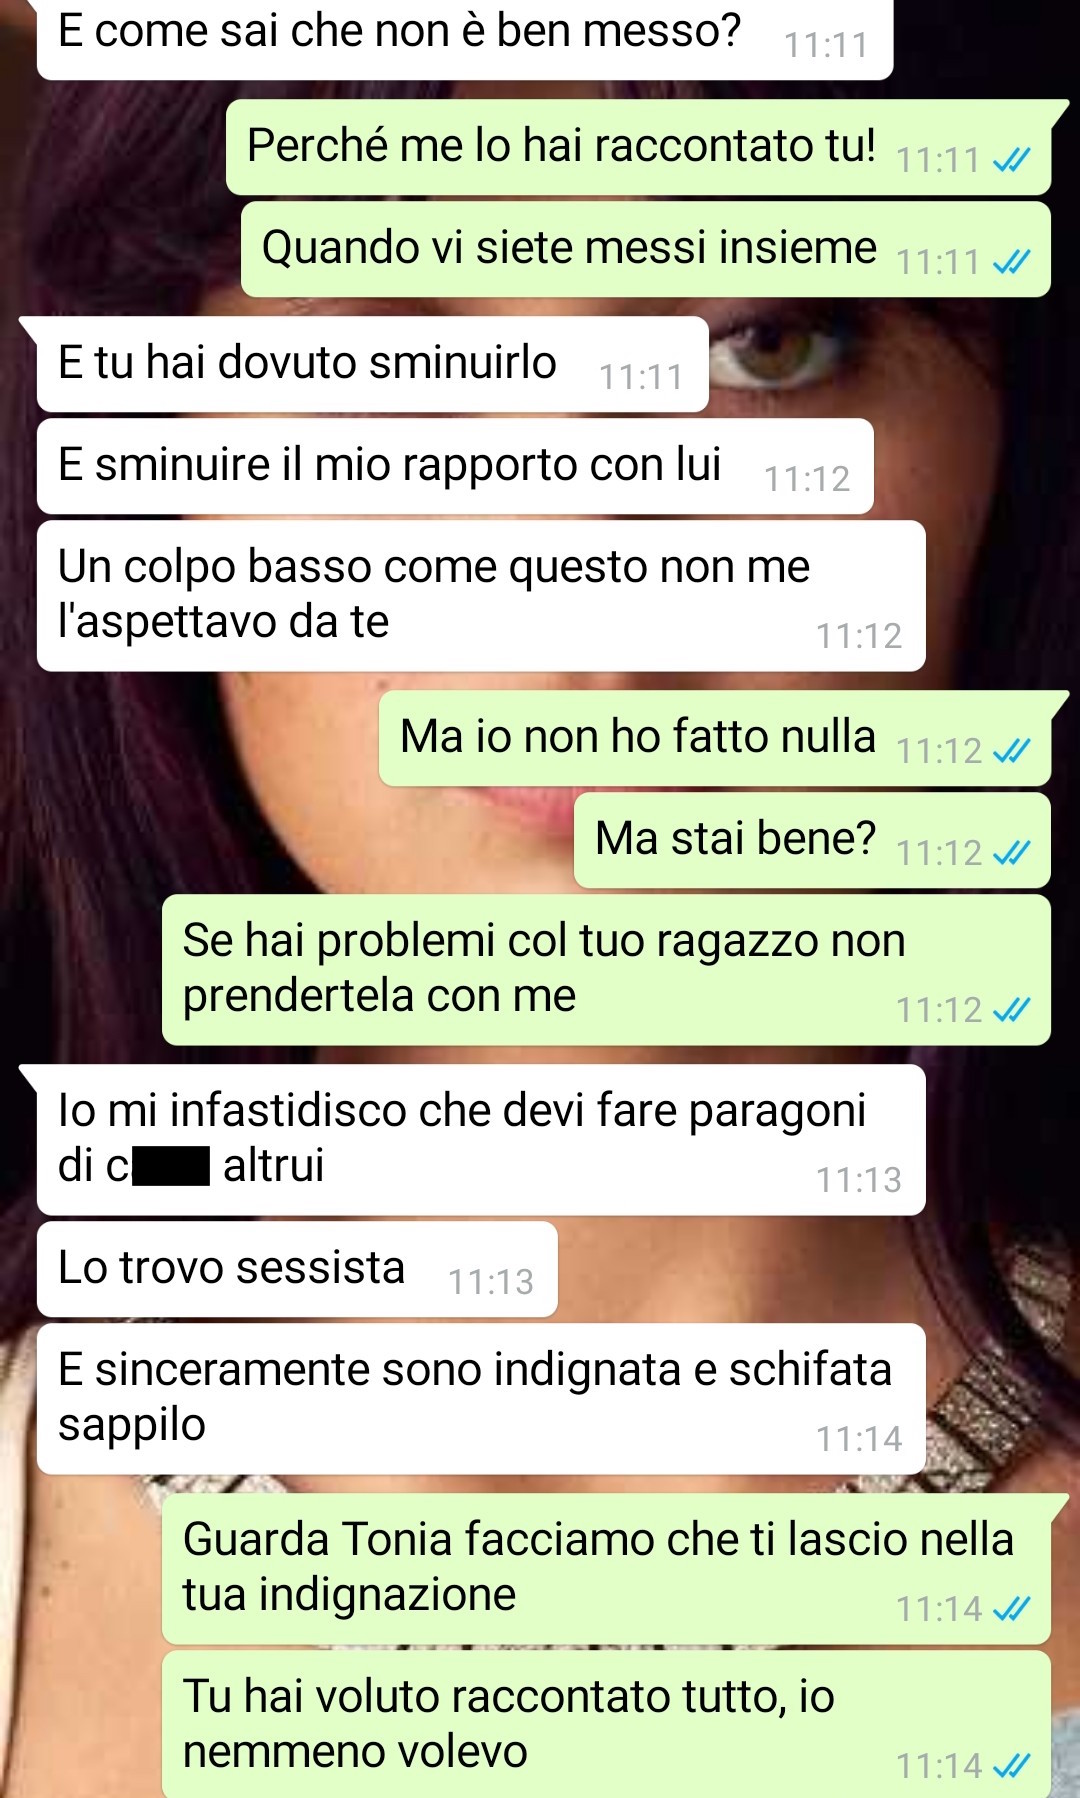Tap the "E sinceramente sono indignata e schifata" bubble

(481, 1398)
